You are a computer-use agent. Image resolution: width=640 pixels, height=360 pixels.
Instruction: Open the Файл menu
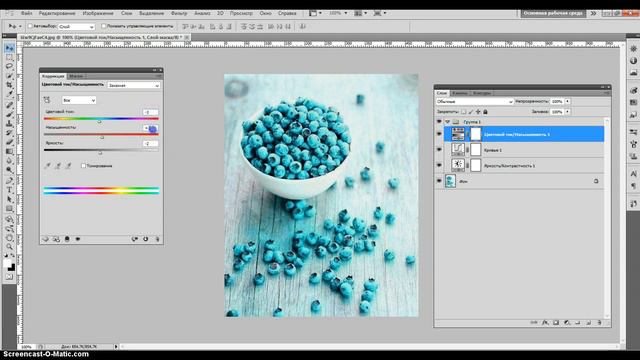[x=27, y=13]
